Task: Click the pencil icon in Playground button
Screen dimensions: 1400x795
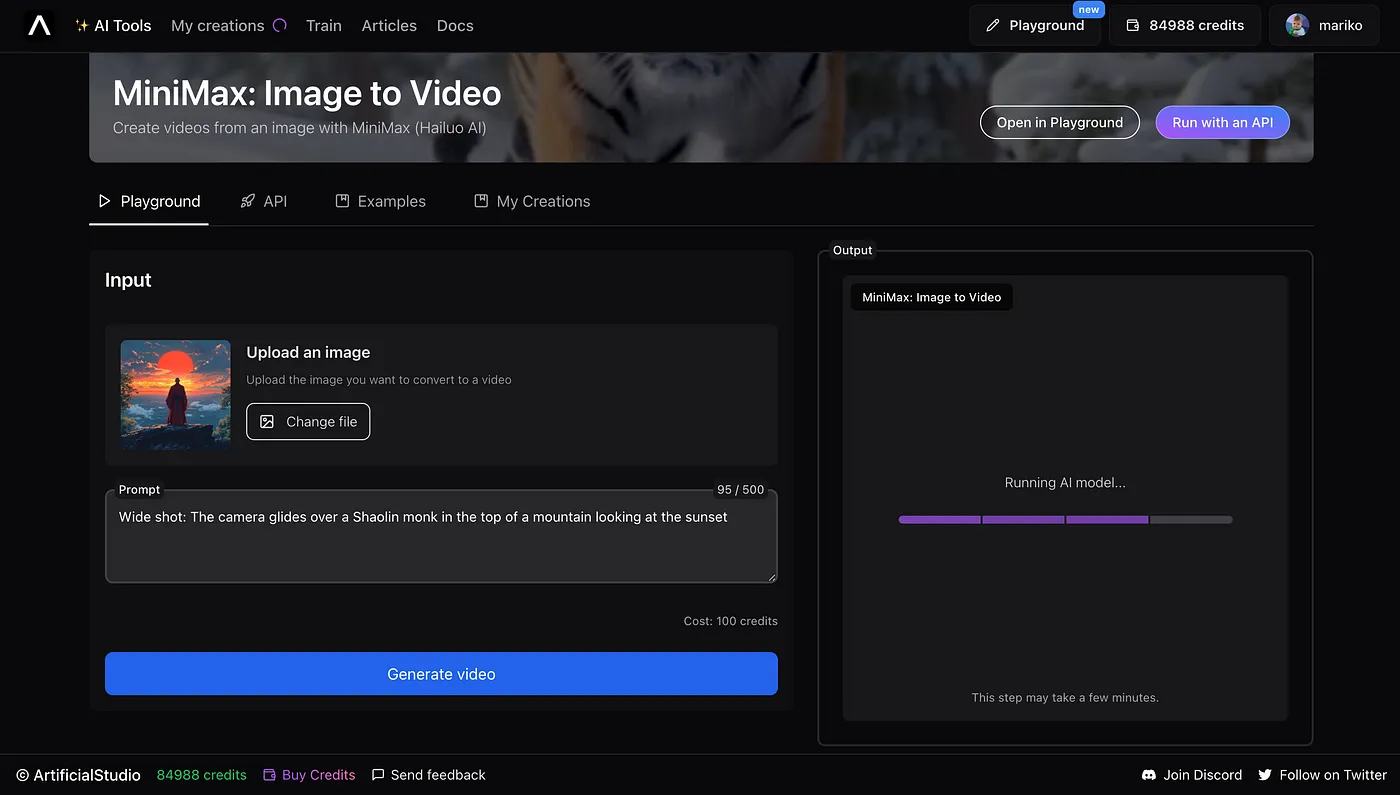Action: [x=993, y=26]
